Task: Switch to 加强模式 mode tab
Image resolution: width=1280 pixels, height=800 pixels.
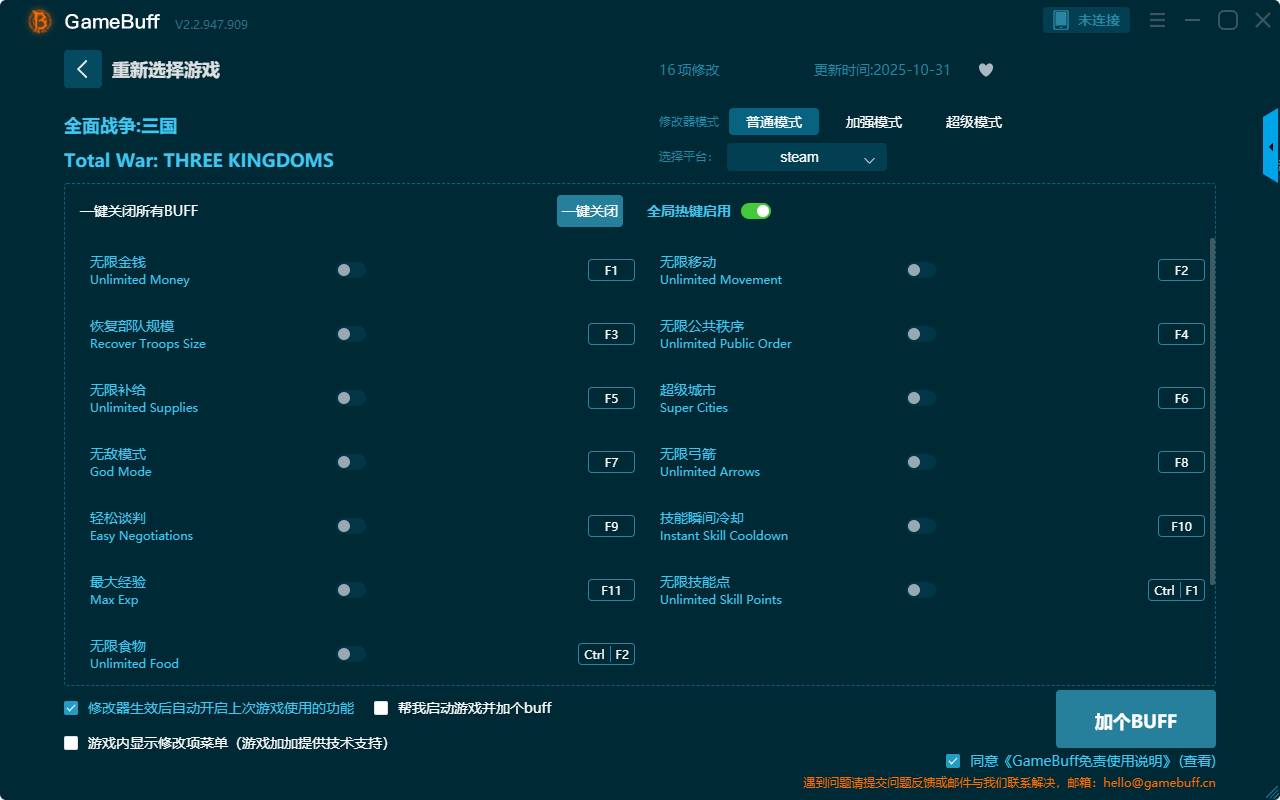Action: click(x=873, y=122)
